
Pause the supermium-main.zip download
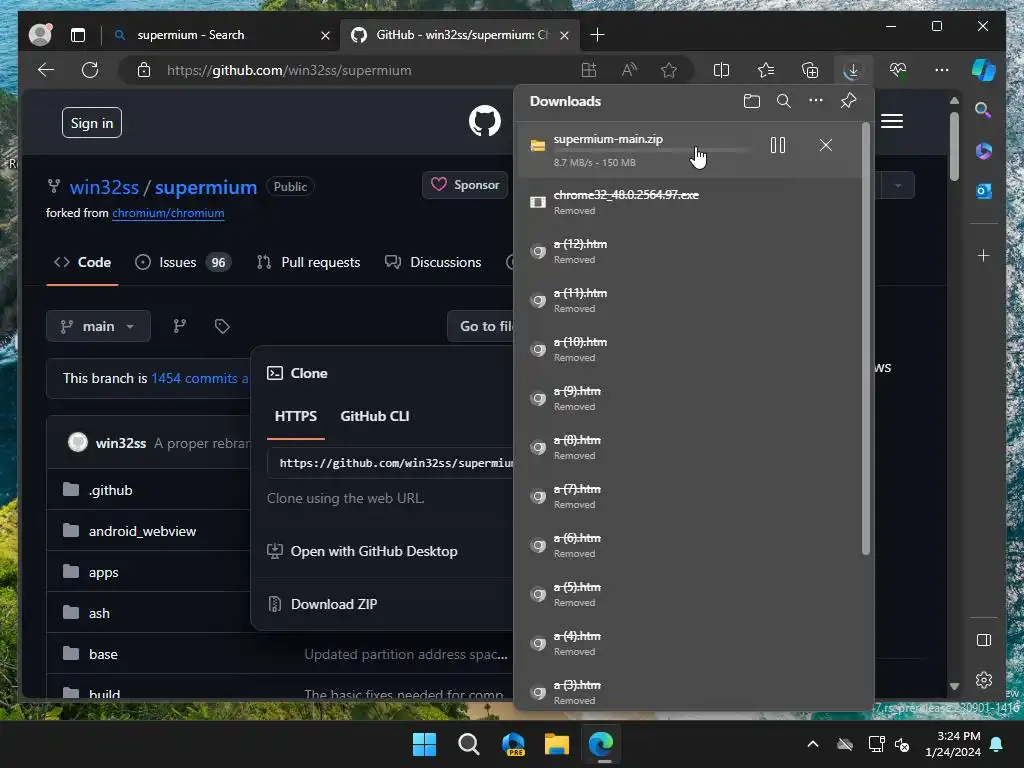[777, 145]
